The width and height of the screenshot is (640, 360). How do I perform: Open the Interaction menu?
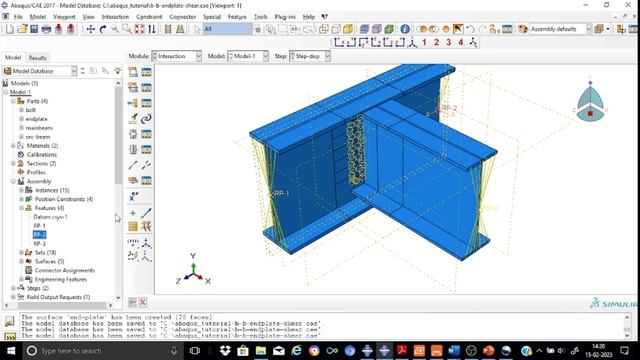pos(115,17)
